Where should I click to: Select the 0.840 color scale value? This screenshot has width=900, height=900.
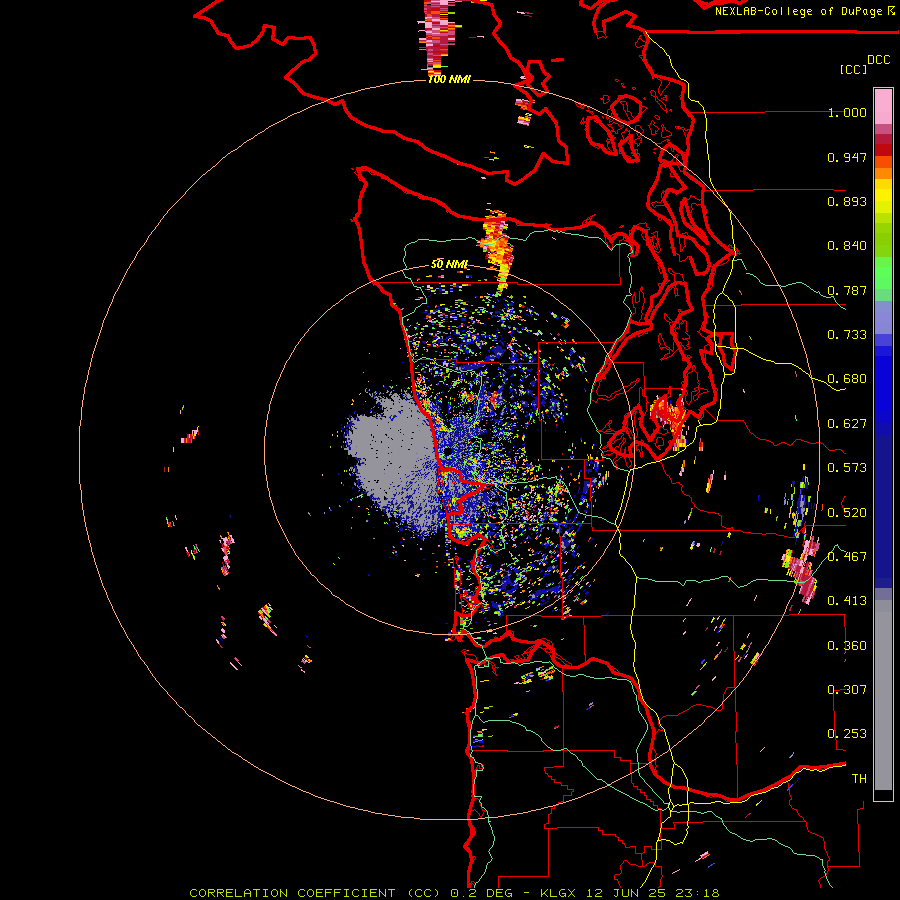click(847, 246)
